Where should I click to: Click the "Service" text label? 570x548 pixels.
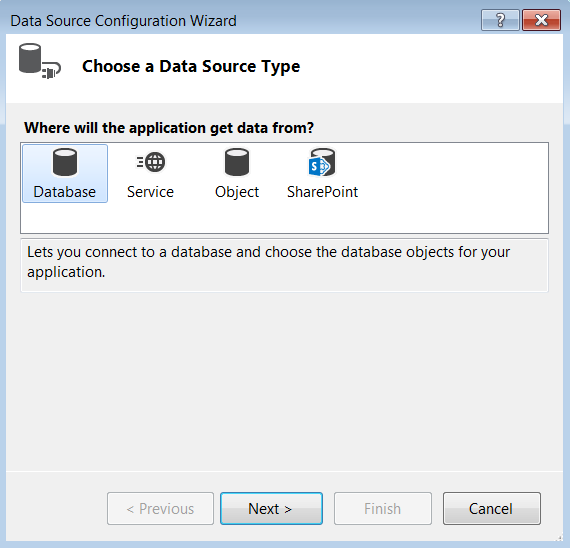[150, 192]
